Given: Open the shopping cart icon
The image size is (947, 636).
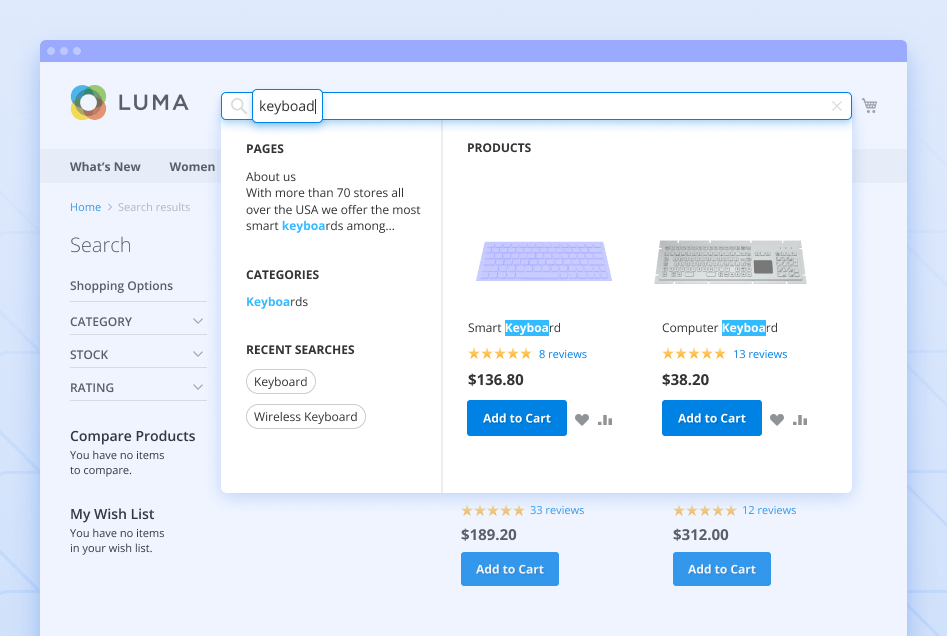Looking at the screenshot, I should [x=869, y=105].
